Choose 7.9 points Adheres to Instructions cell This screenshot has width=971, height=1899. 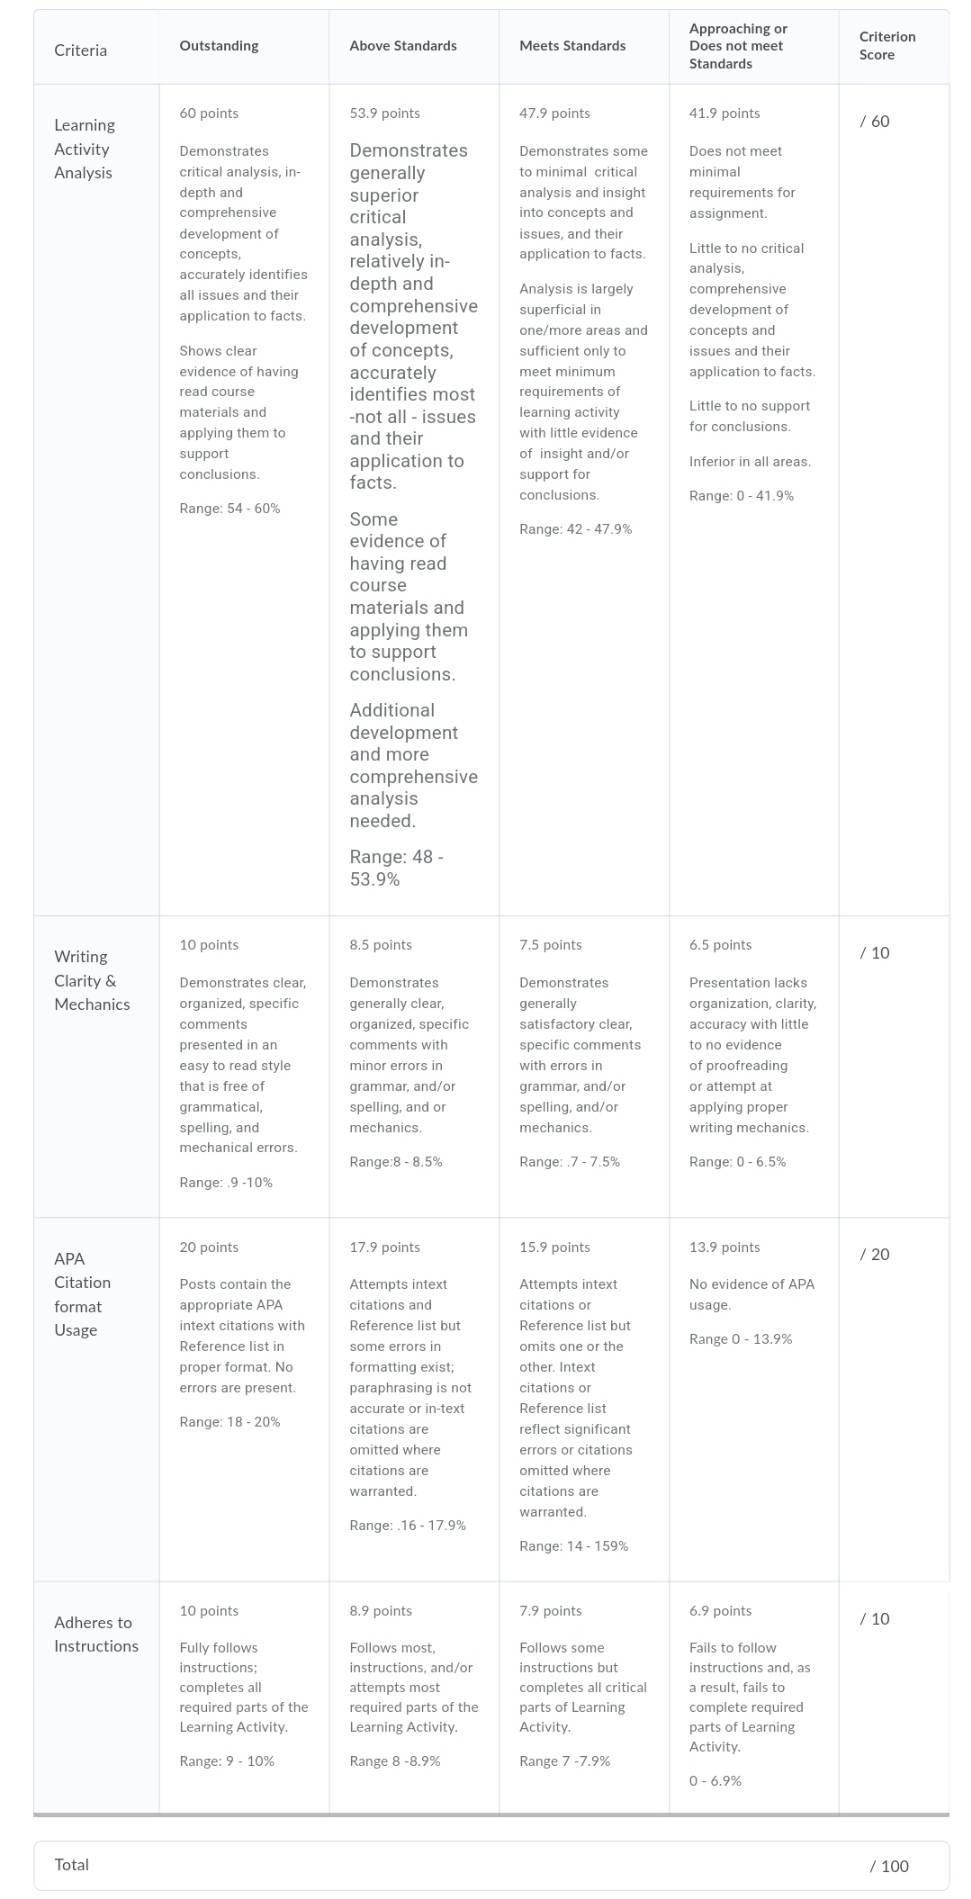tap(584, 1697)
